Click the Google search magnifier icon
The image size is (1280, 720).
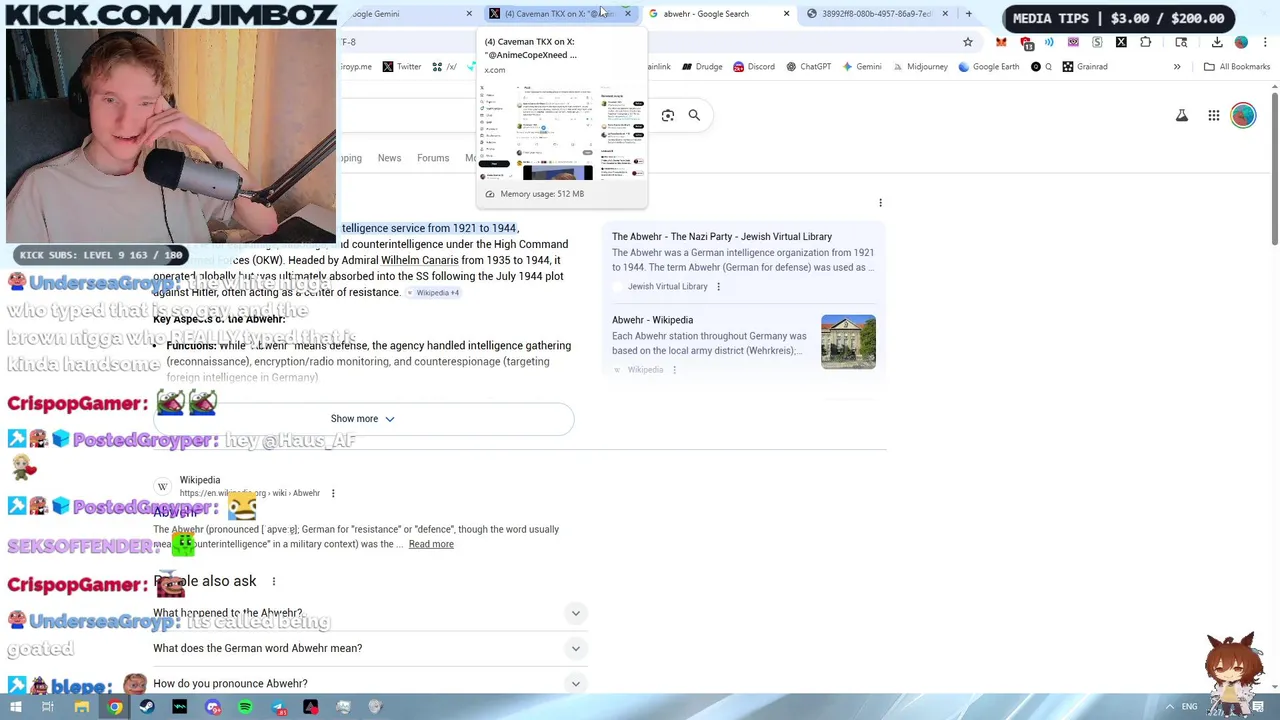coord(694,115)
